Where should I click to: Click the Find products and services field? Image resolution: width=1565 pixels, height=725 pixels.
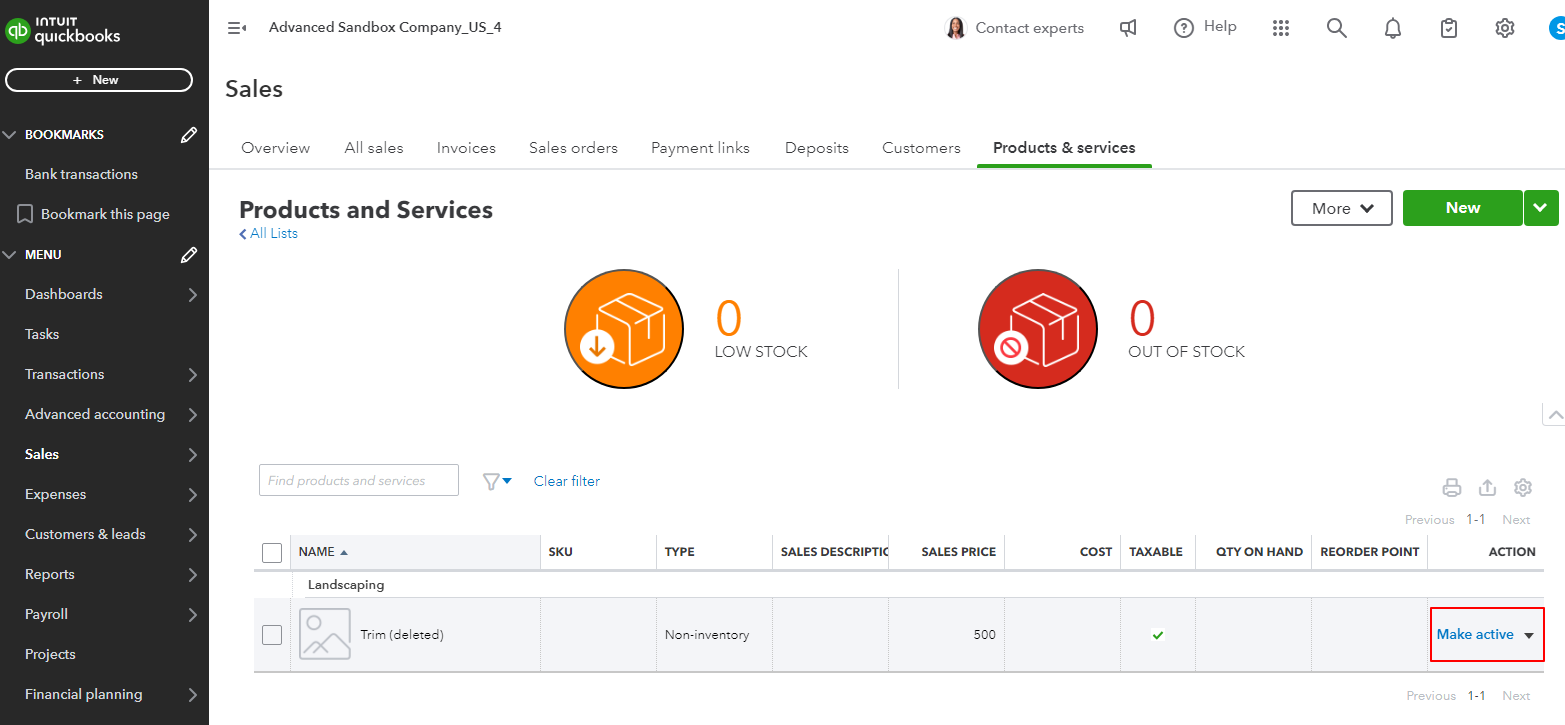pyautogui.click(x=358, y=481)
